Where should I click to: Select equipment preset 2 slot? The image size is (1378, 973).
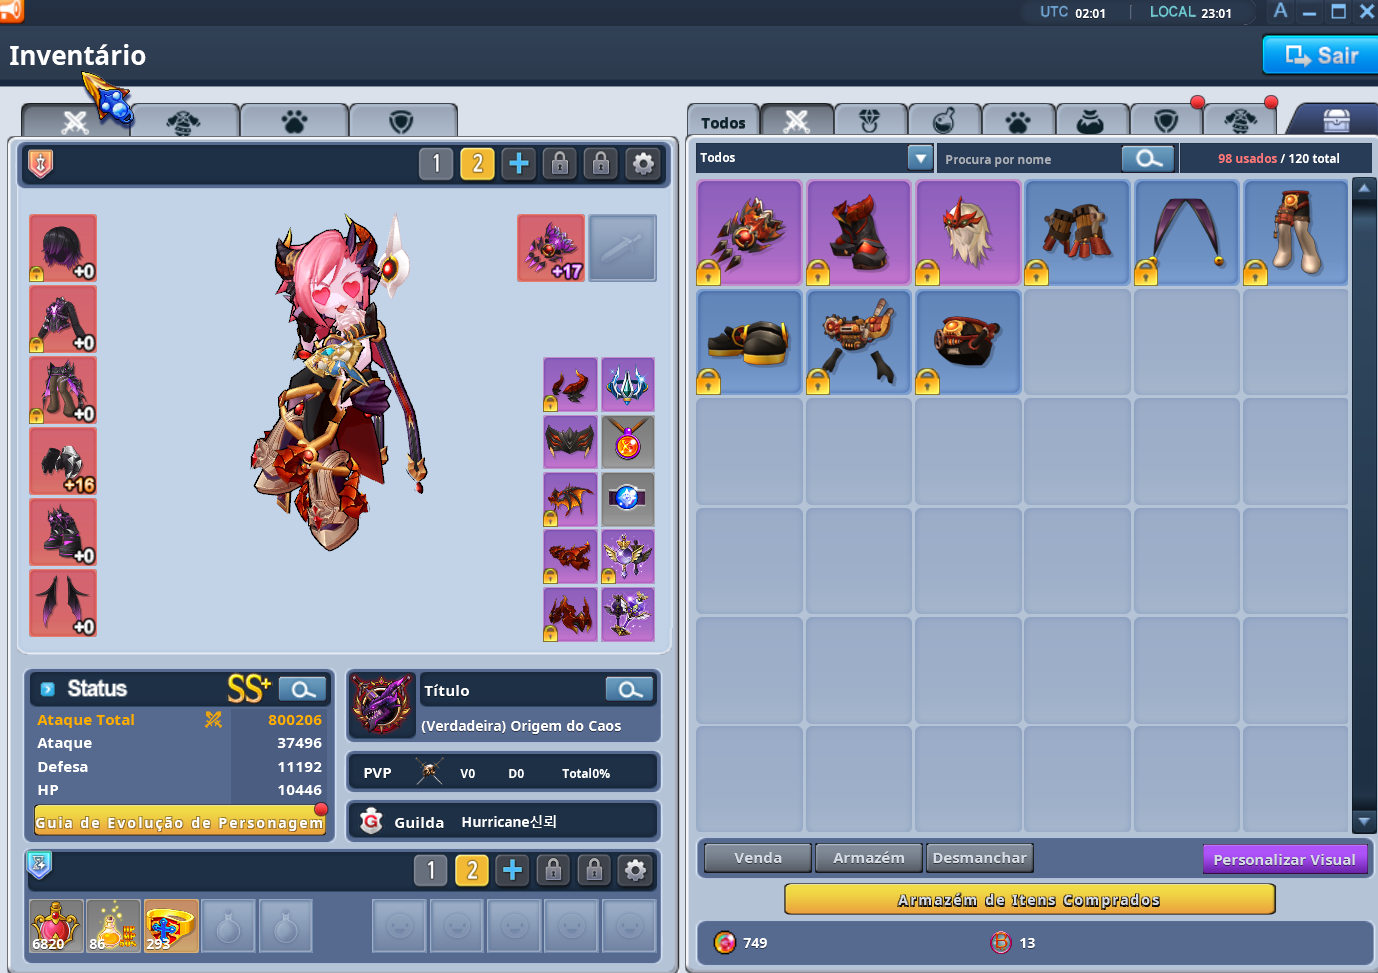[x=477, y=163]
